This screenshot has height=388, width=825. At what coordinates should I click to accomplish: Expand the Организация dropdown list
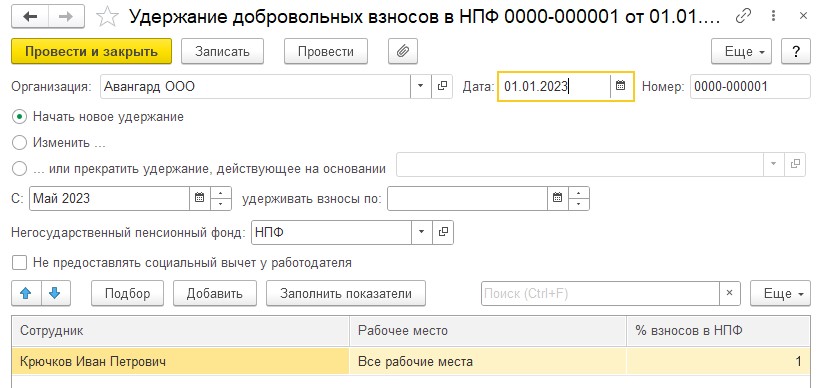421,86
